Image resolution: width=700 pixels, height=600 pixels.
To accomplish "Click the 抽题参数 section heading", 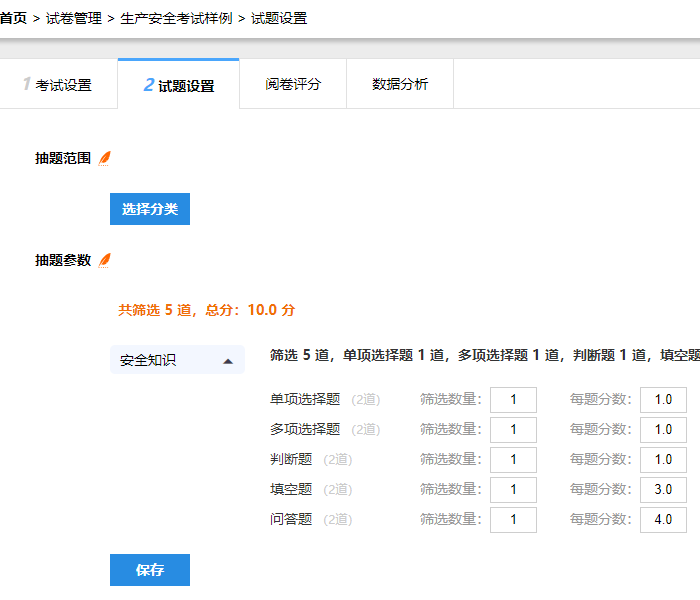I will point(63,260).
